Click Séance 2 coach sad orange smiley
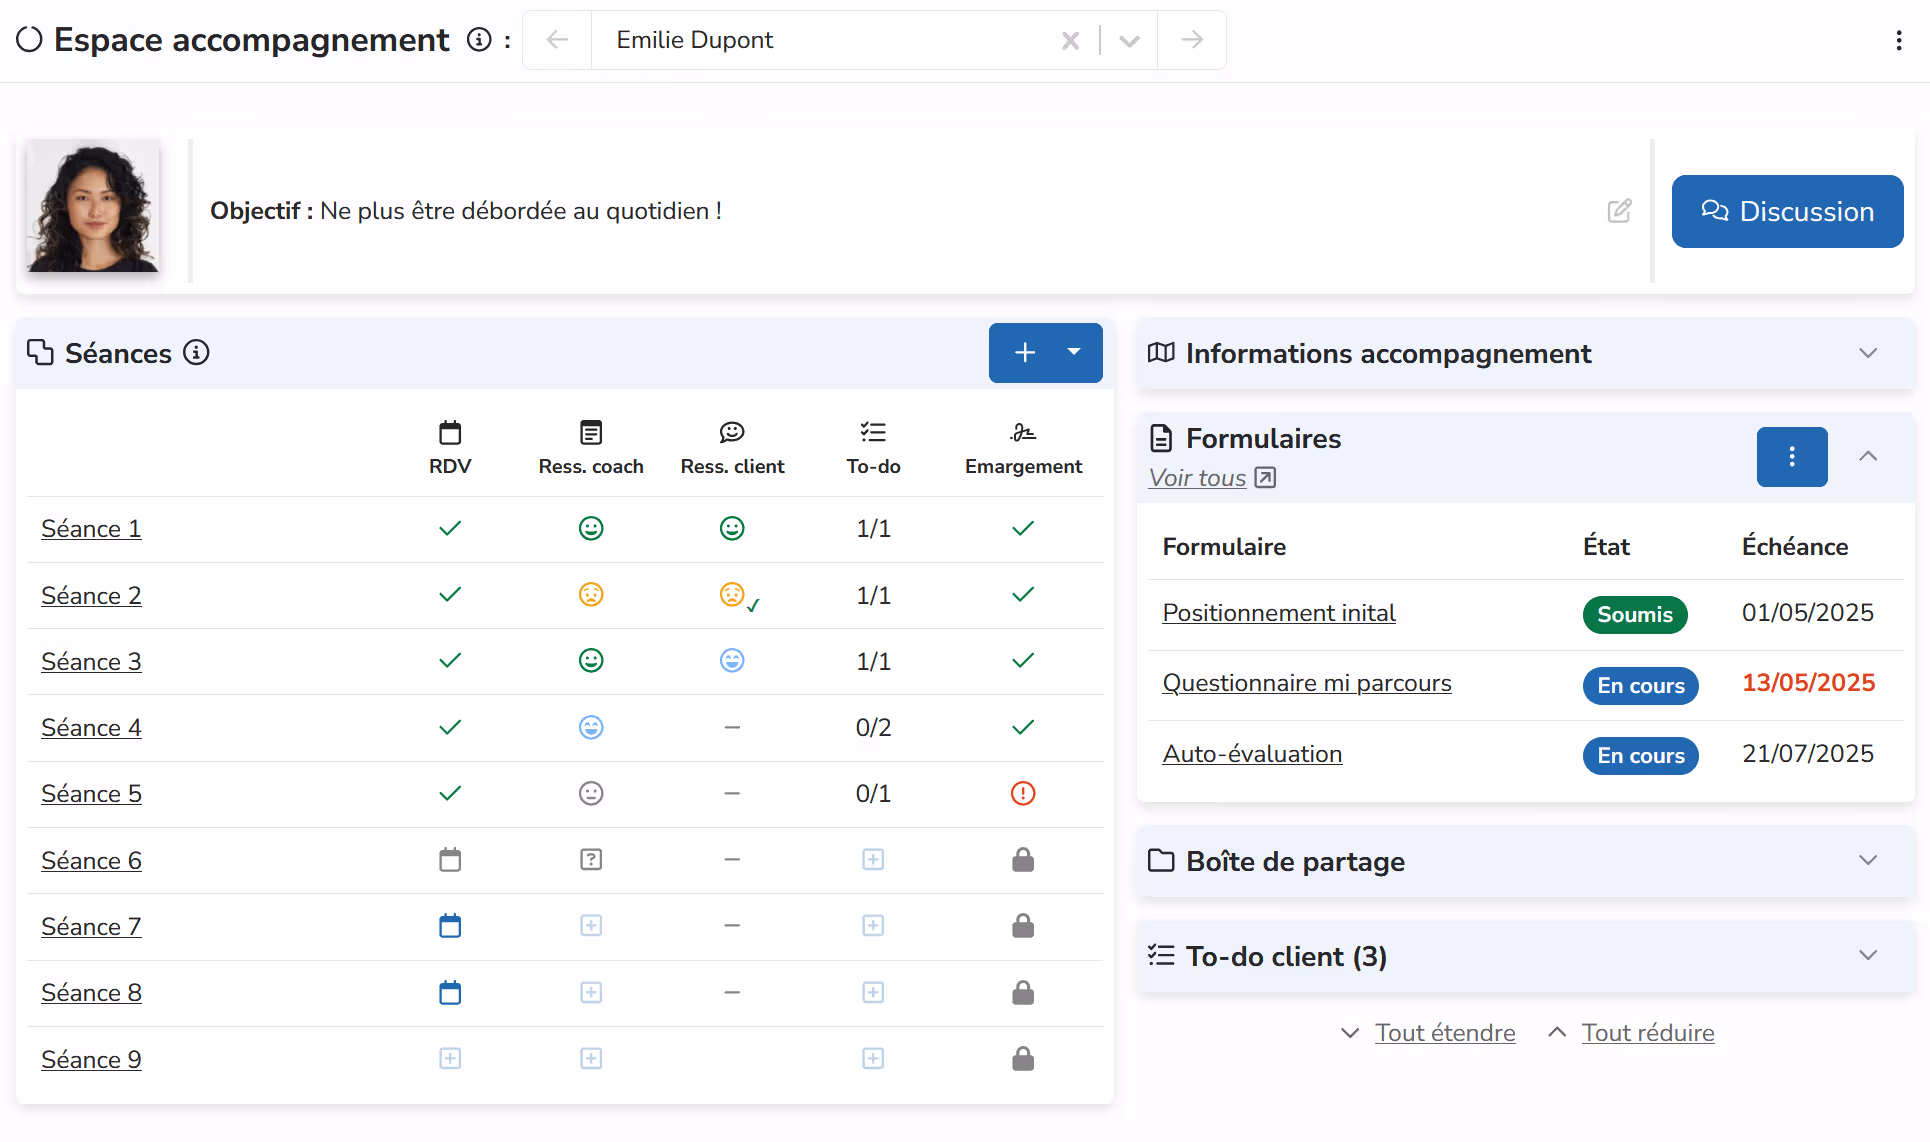Viewport: 1930px width, 1142px height. tap(591, 594)
